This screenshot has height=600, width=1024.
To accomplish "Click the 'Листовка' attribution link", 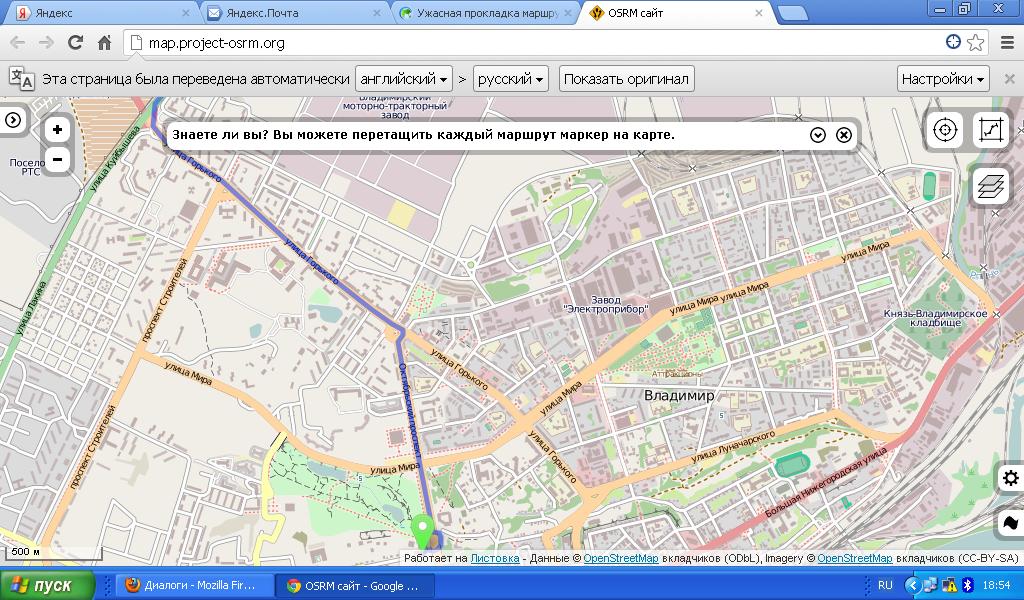I will pos(495,559).
